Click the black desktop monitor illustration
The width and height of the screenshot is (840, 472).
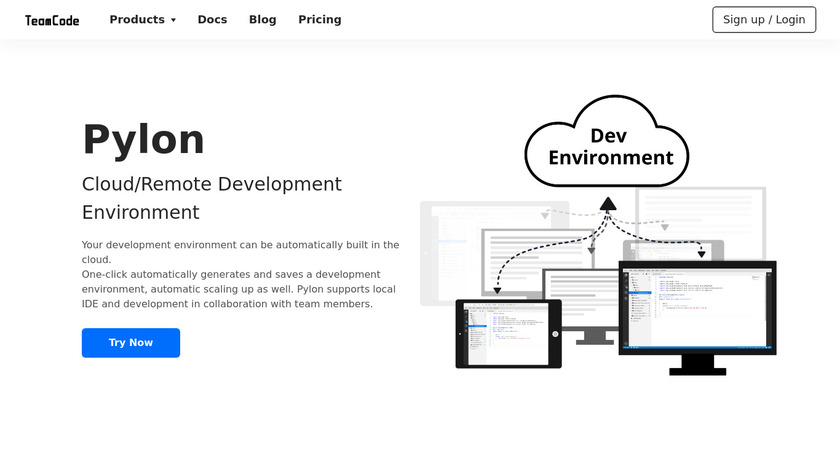point(698,318)
